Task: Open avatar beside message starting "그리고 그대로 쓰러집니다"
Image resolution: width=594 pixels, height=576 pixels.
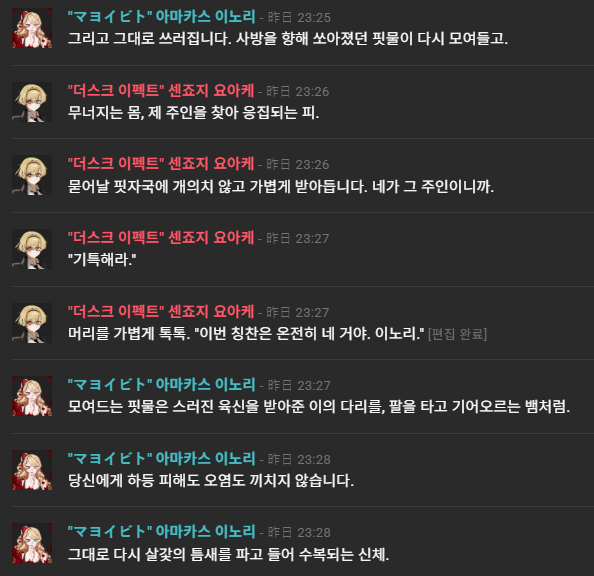Action: click(x=32, y=28)
